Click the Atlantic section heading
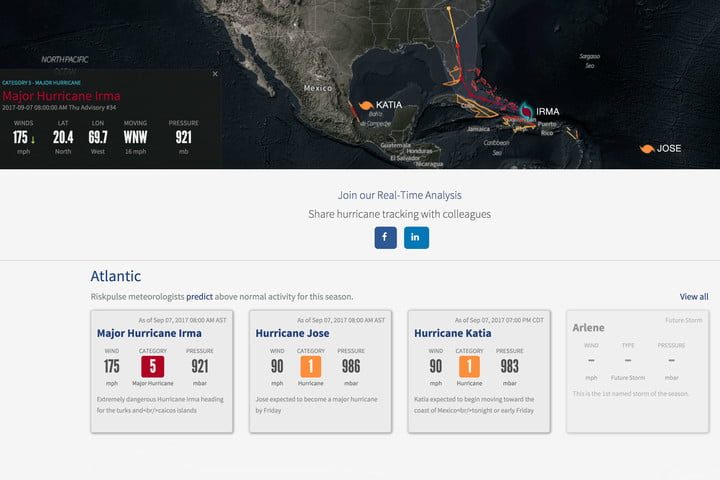 [115, 276]
